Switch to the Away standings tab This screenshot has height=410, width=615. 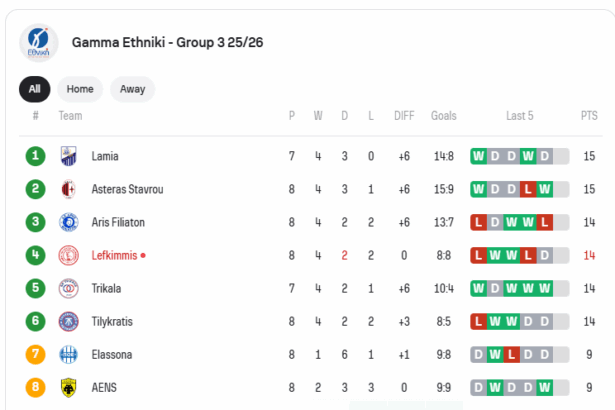(x=132, y=89)
